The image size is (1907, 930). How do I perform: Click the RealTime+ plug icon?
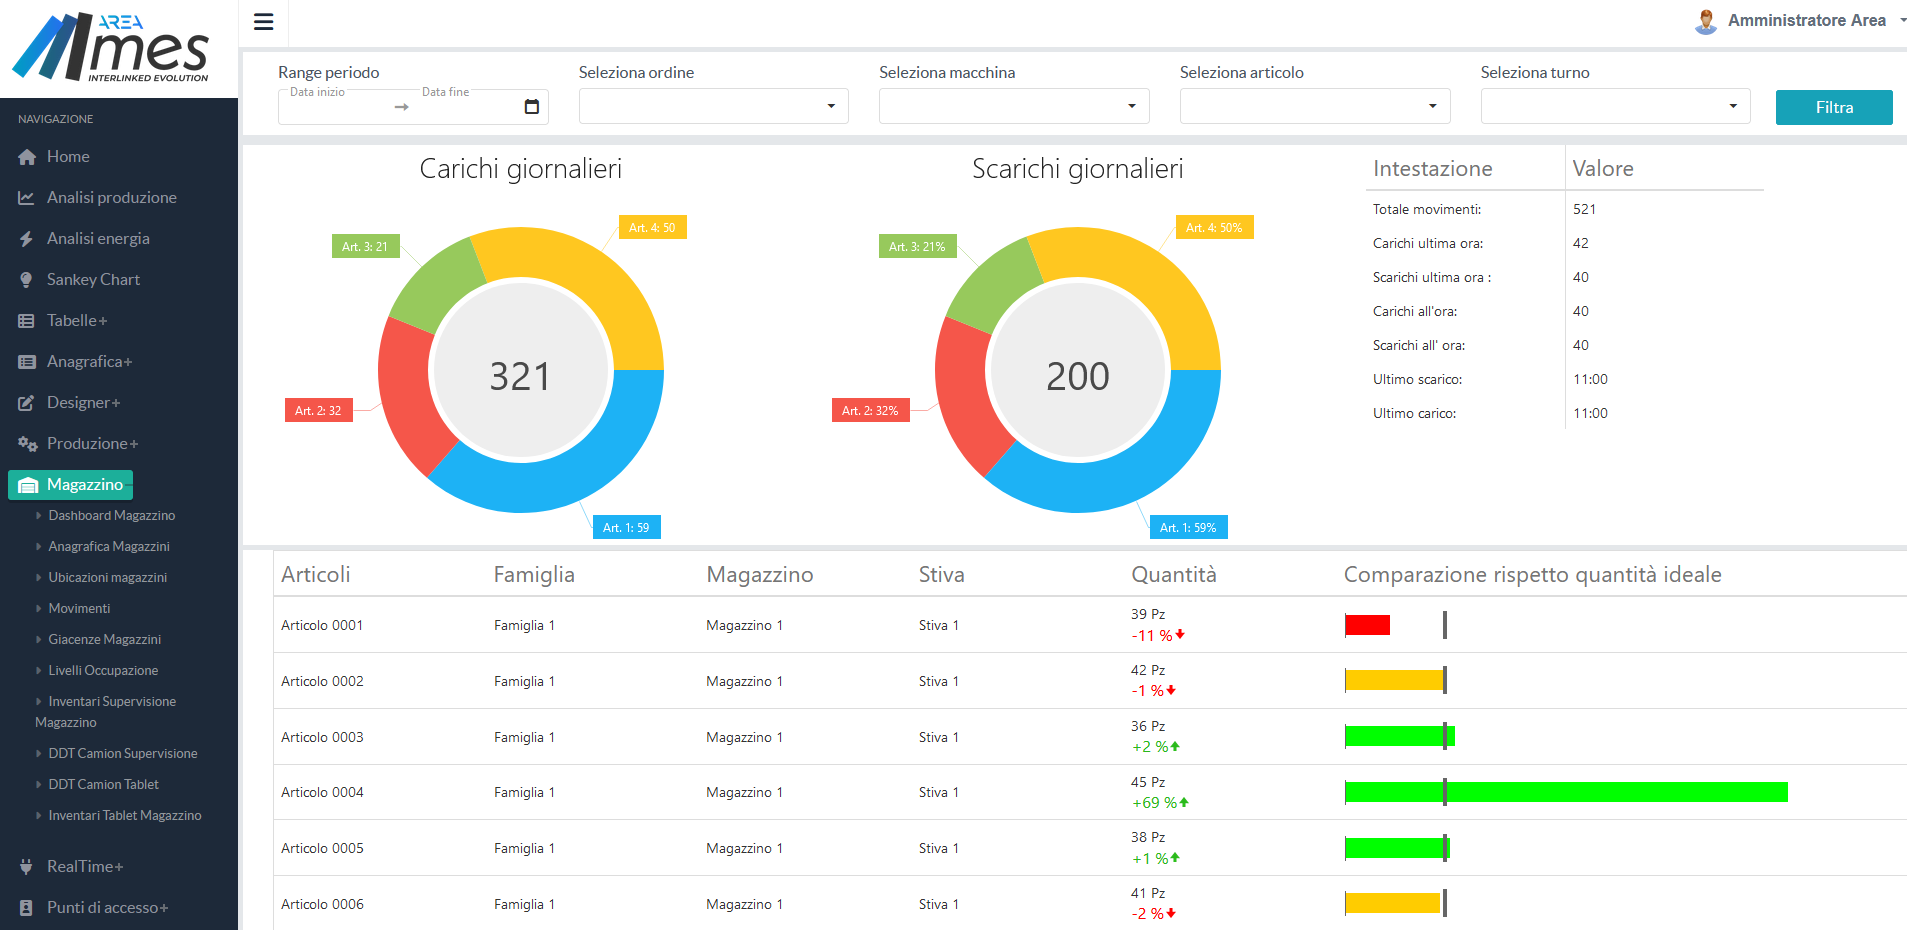click(x=27, y=867)
